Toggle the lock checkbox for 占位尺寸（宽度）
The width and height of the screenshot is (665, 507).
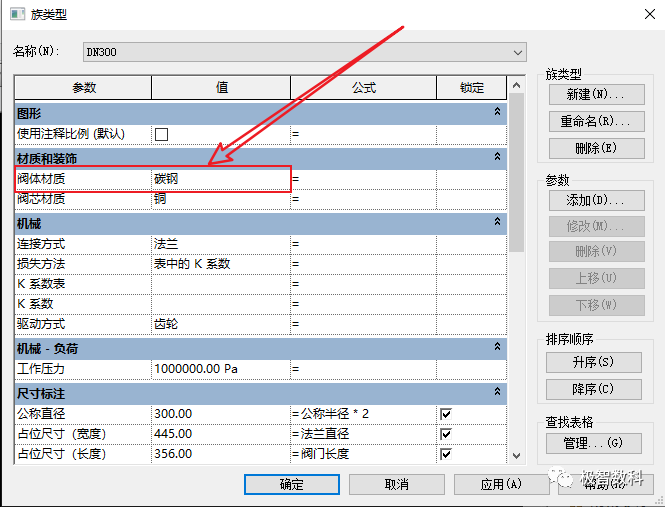(x=446, y=434)
